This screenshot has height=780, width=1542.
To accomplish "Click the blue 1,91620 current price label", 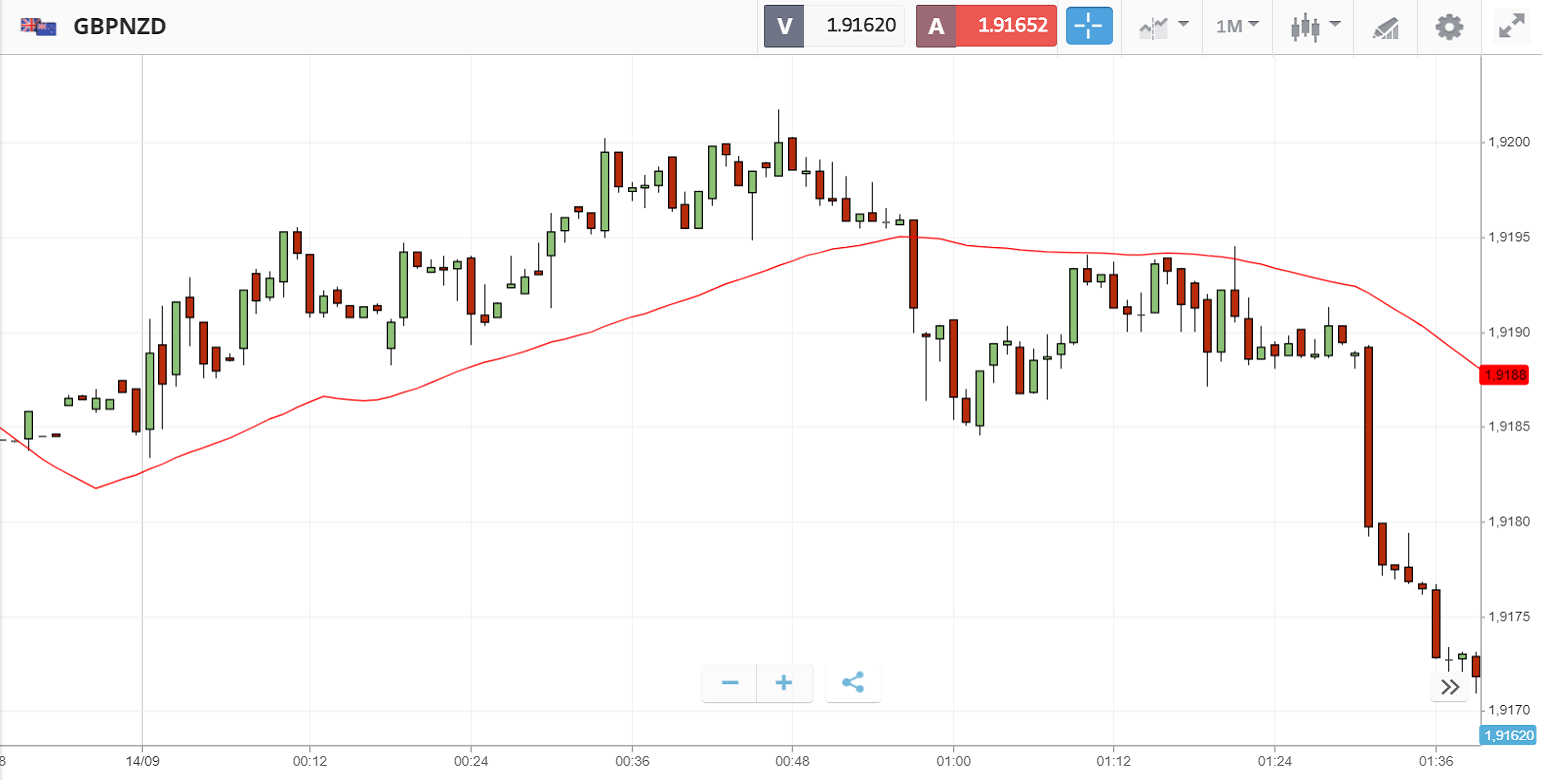I will 1506,735.
